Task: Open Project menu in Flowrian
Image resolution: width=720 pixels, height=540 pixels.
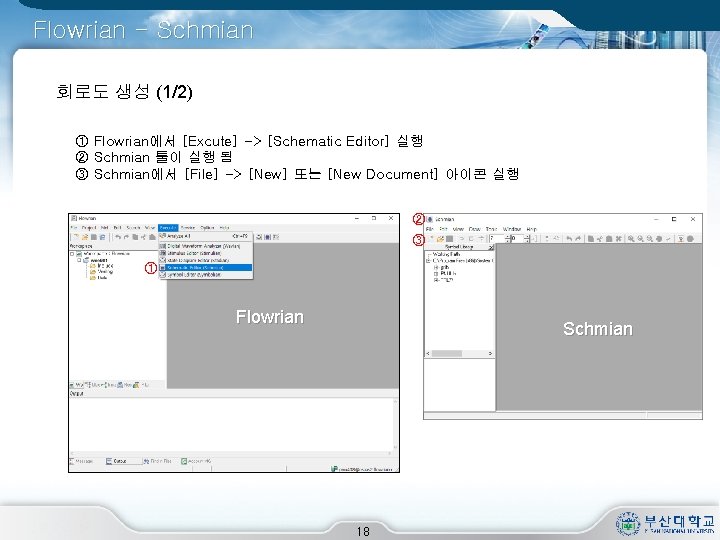Action: [89, 228]
